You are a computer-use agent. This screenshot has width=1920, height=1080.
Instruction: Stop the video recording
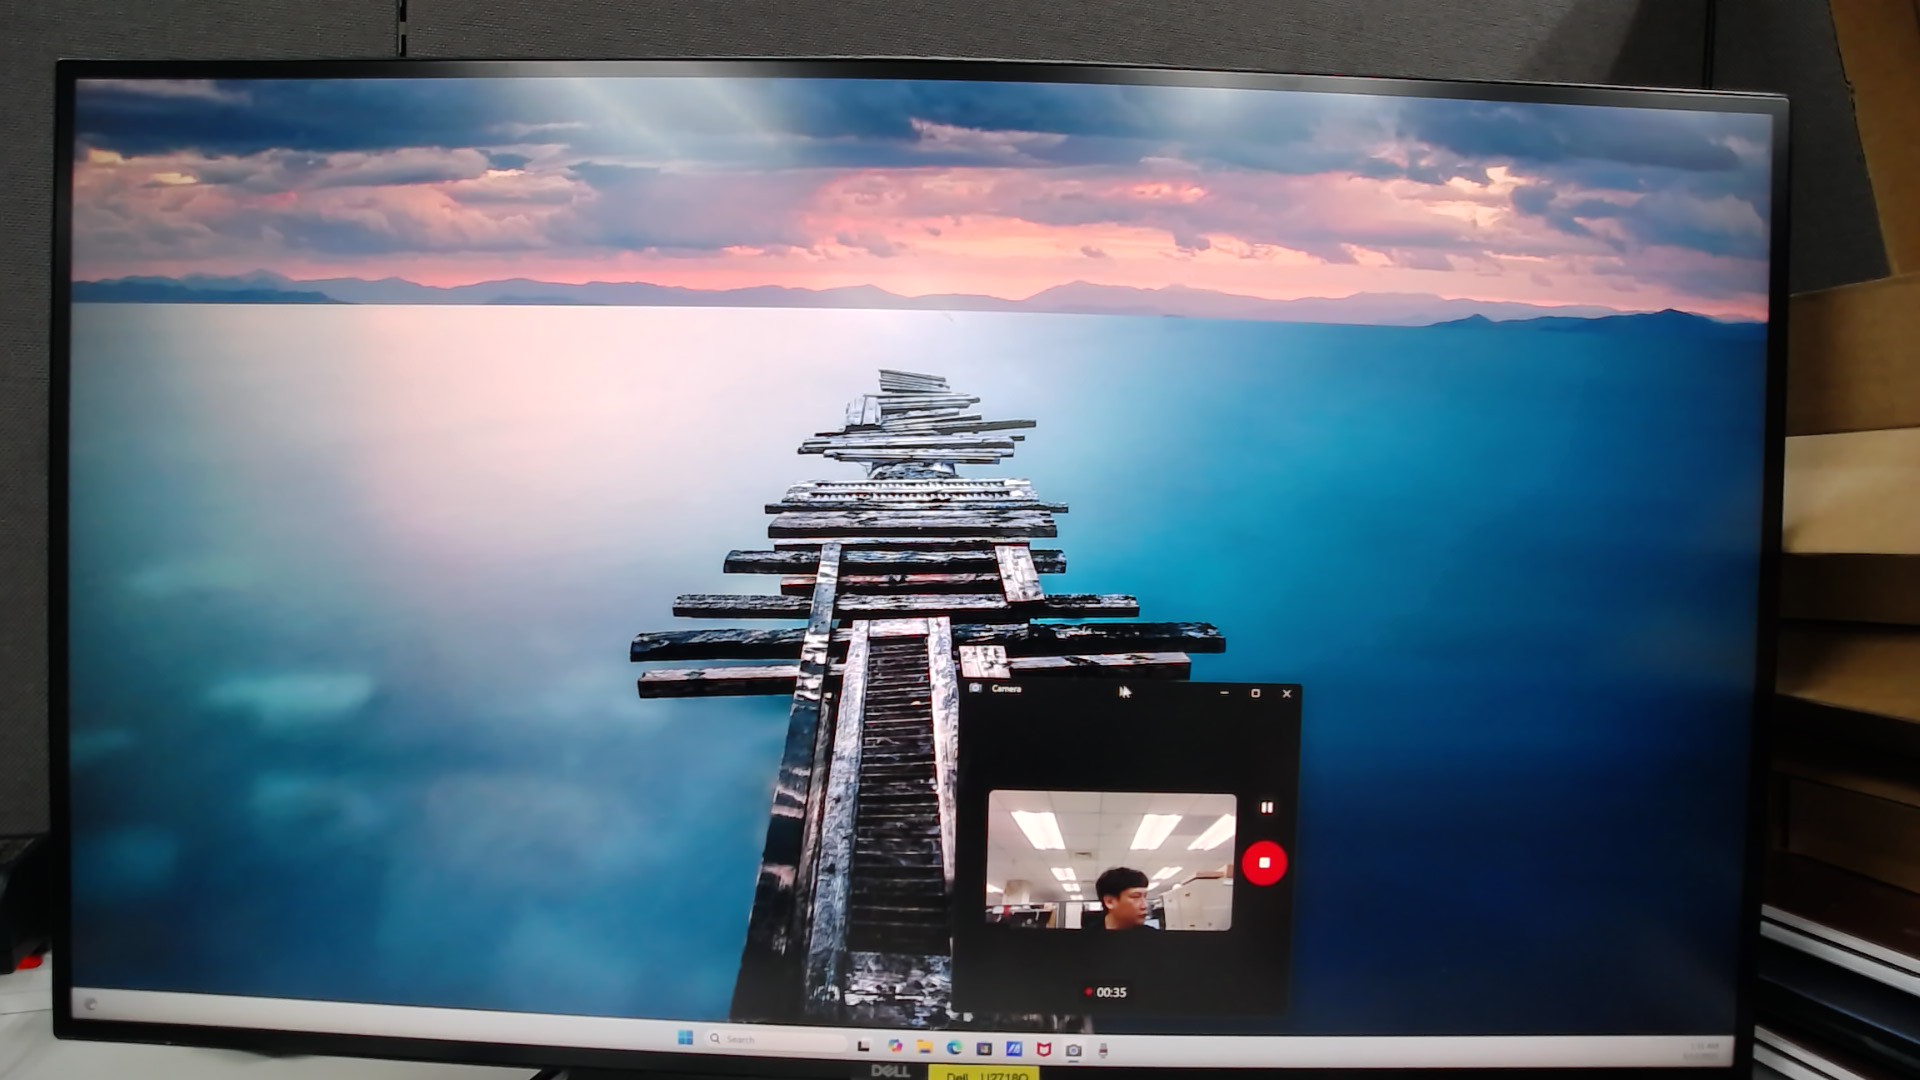pyautogui.click(x=1265, y=862)
